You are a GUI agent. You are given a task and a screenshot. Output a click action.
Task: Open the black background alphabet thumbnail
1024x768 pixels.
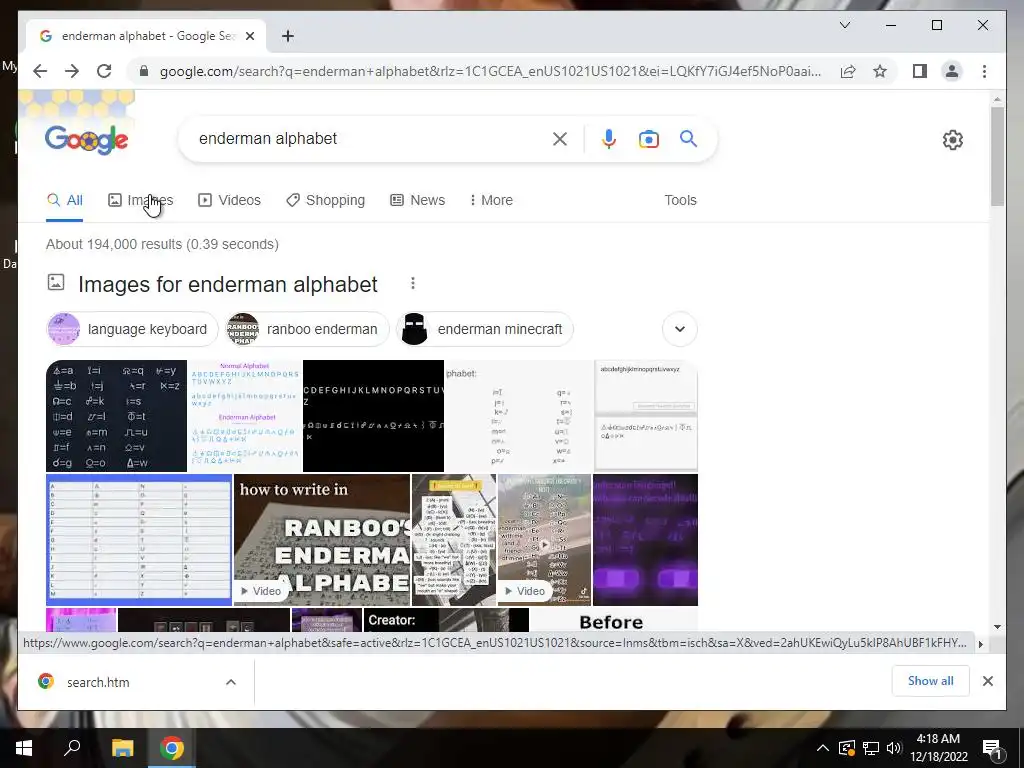(x=373, y=415)
